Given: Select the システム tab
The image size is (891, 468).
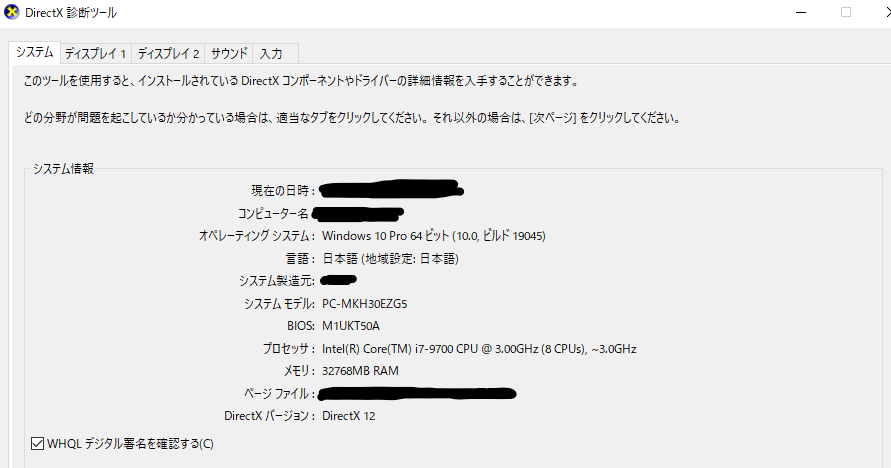Looking at the screenshot, I should pos(35,52).
